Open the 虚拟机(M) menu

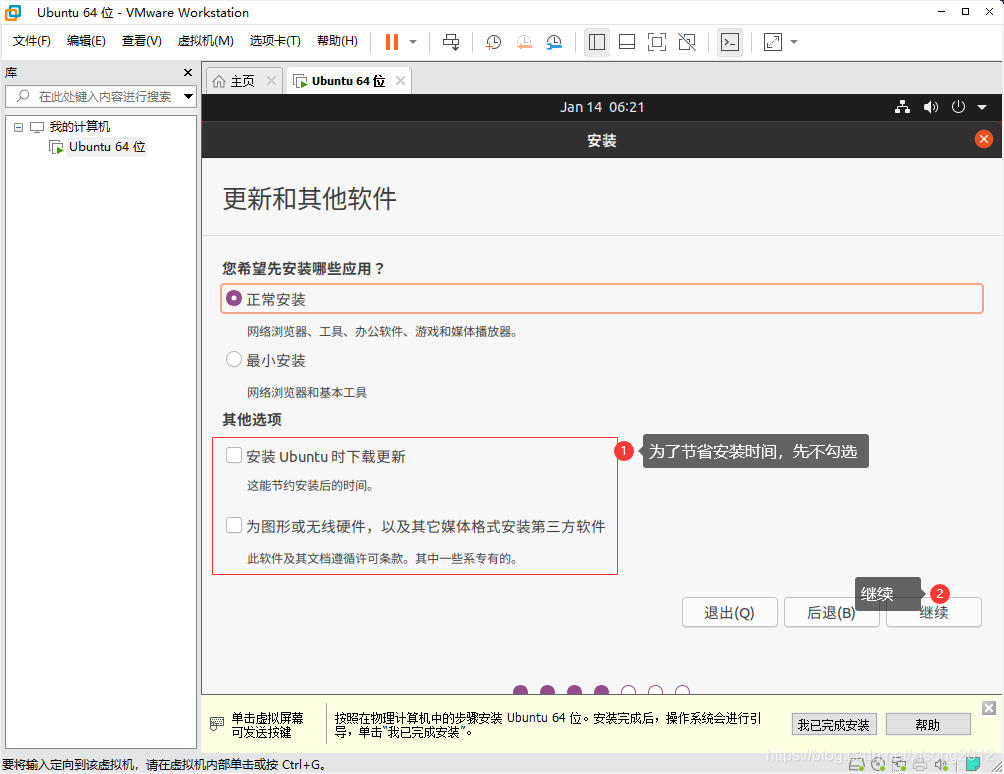pos(205,41)
